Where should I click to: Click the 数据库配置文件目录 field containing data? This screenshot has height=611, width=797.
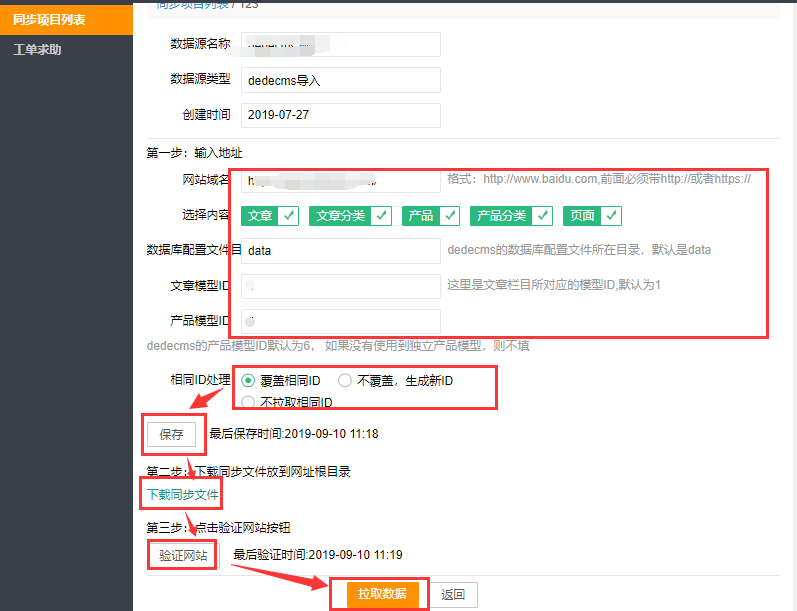[340, 250]
